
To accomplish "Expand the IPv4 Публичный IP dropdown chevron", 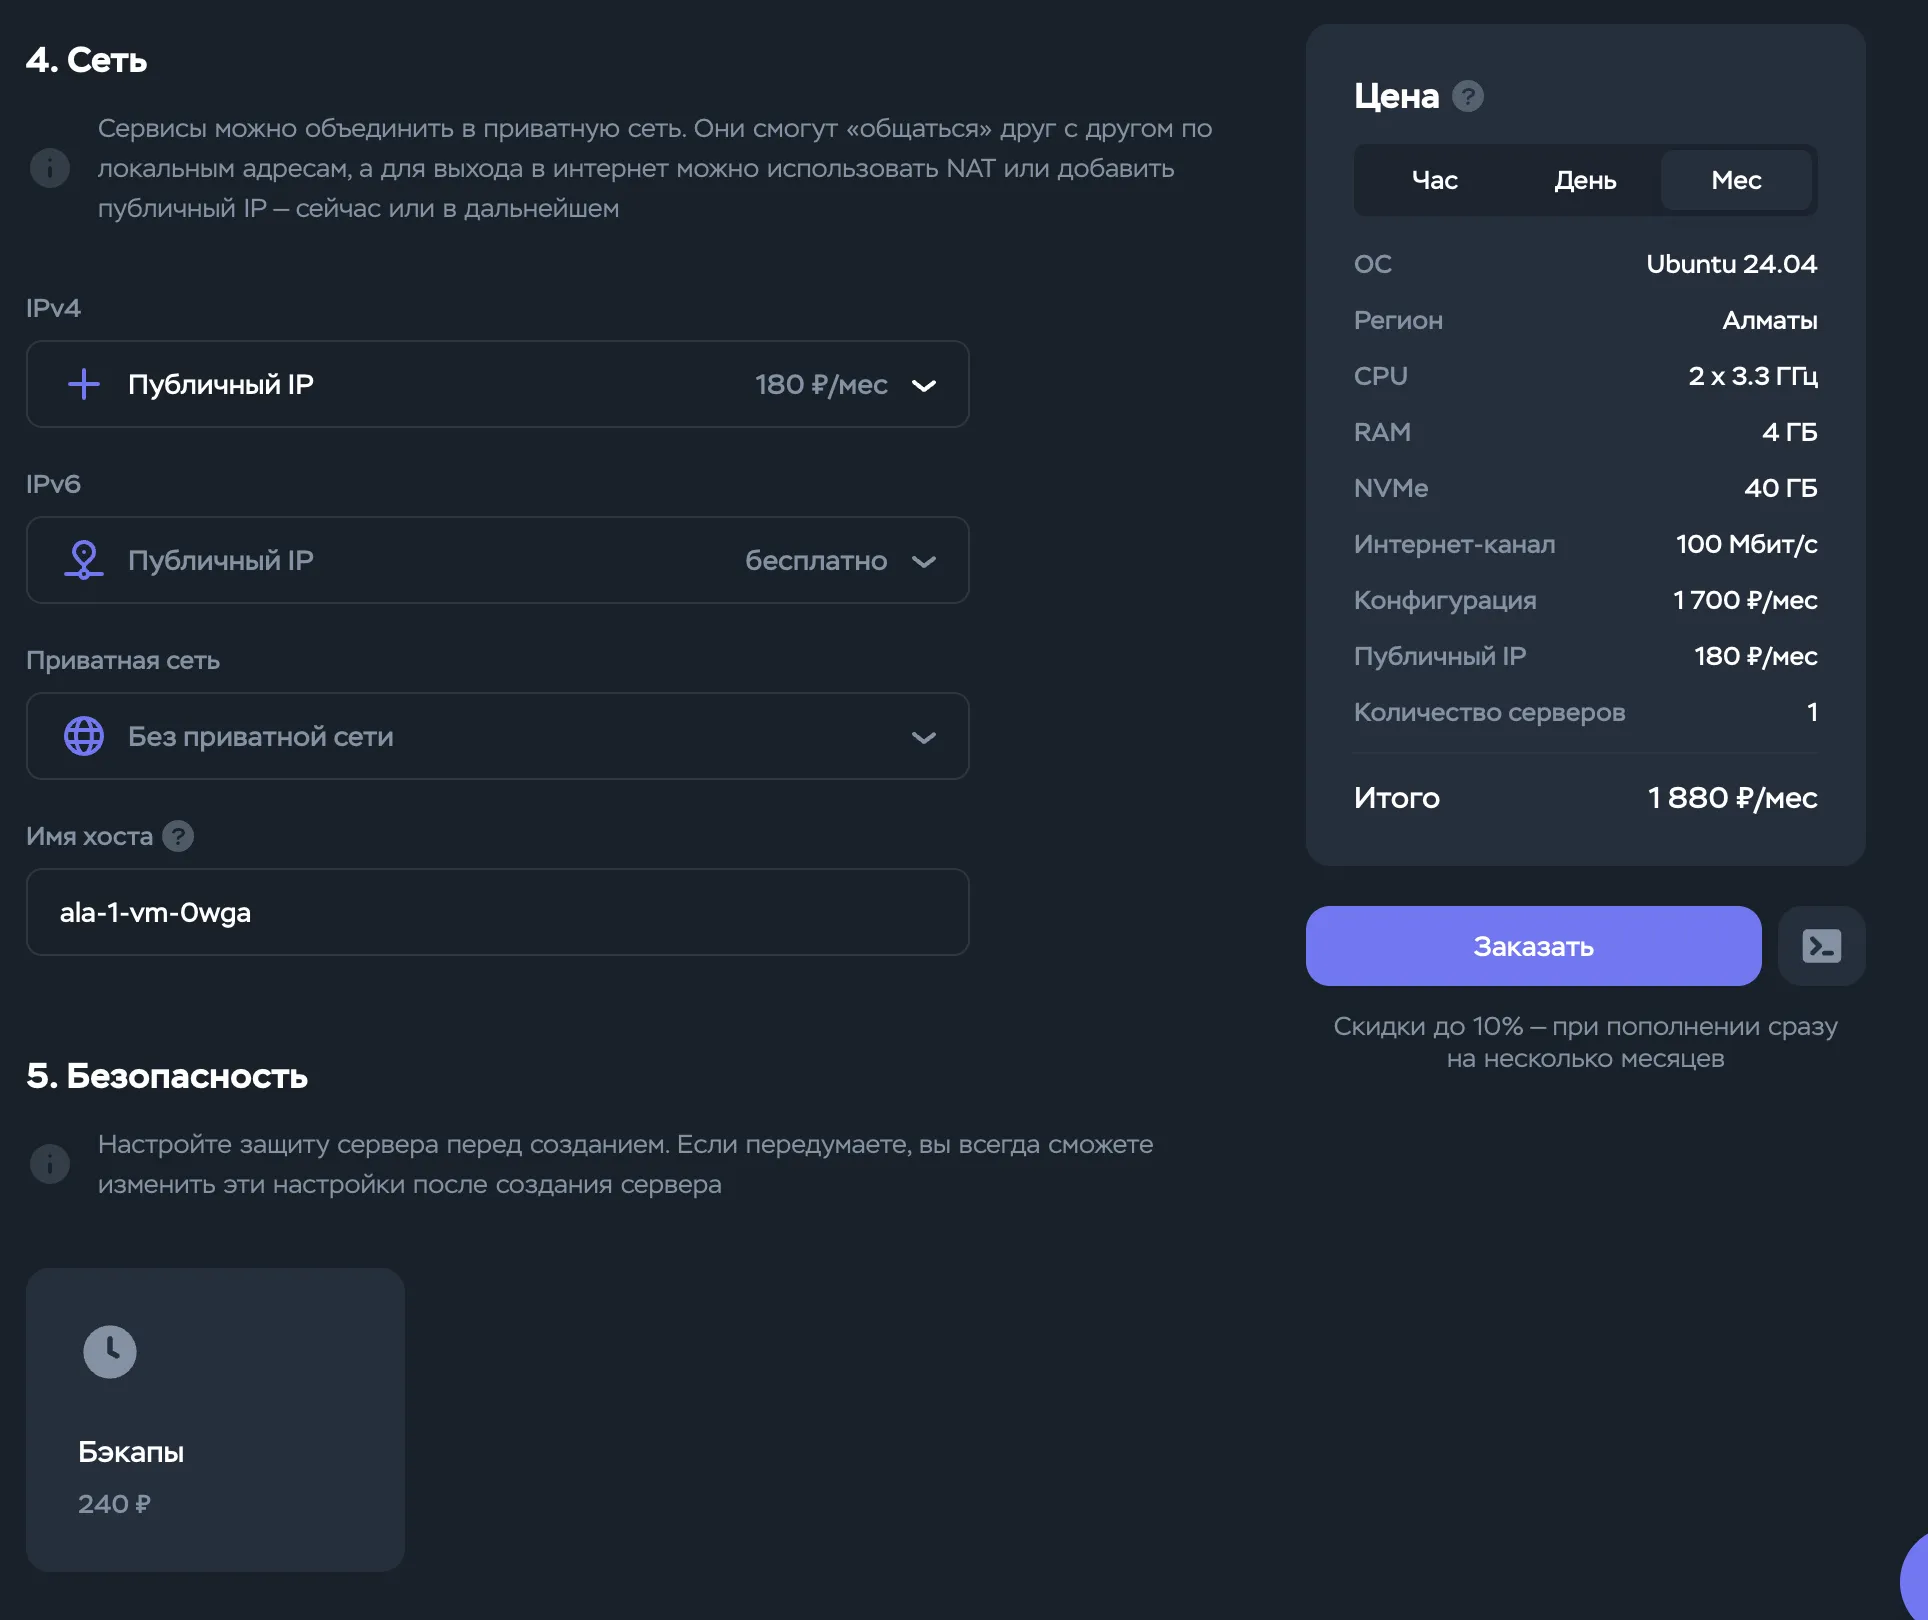I will [x=924, y=385].
